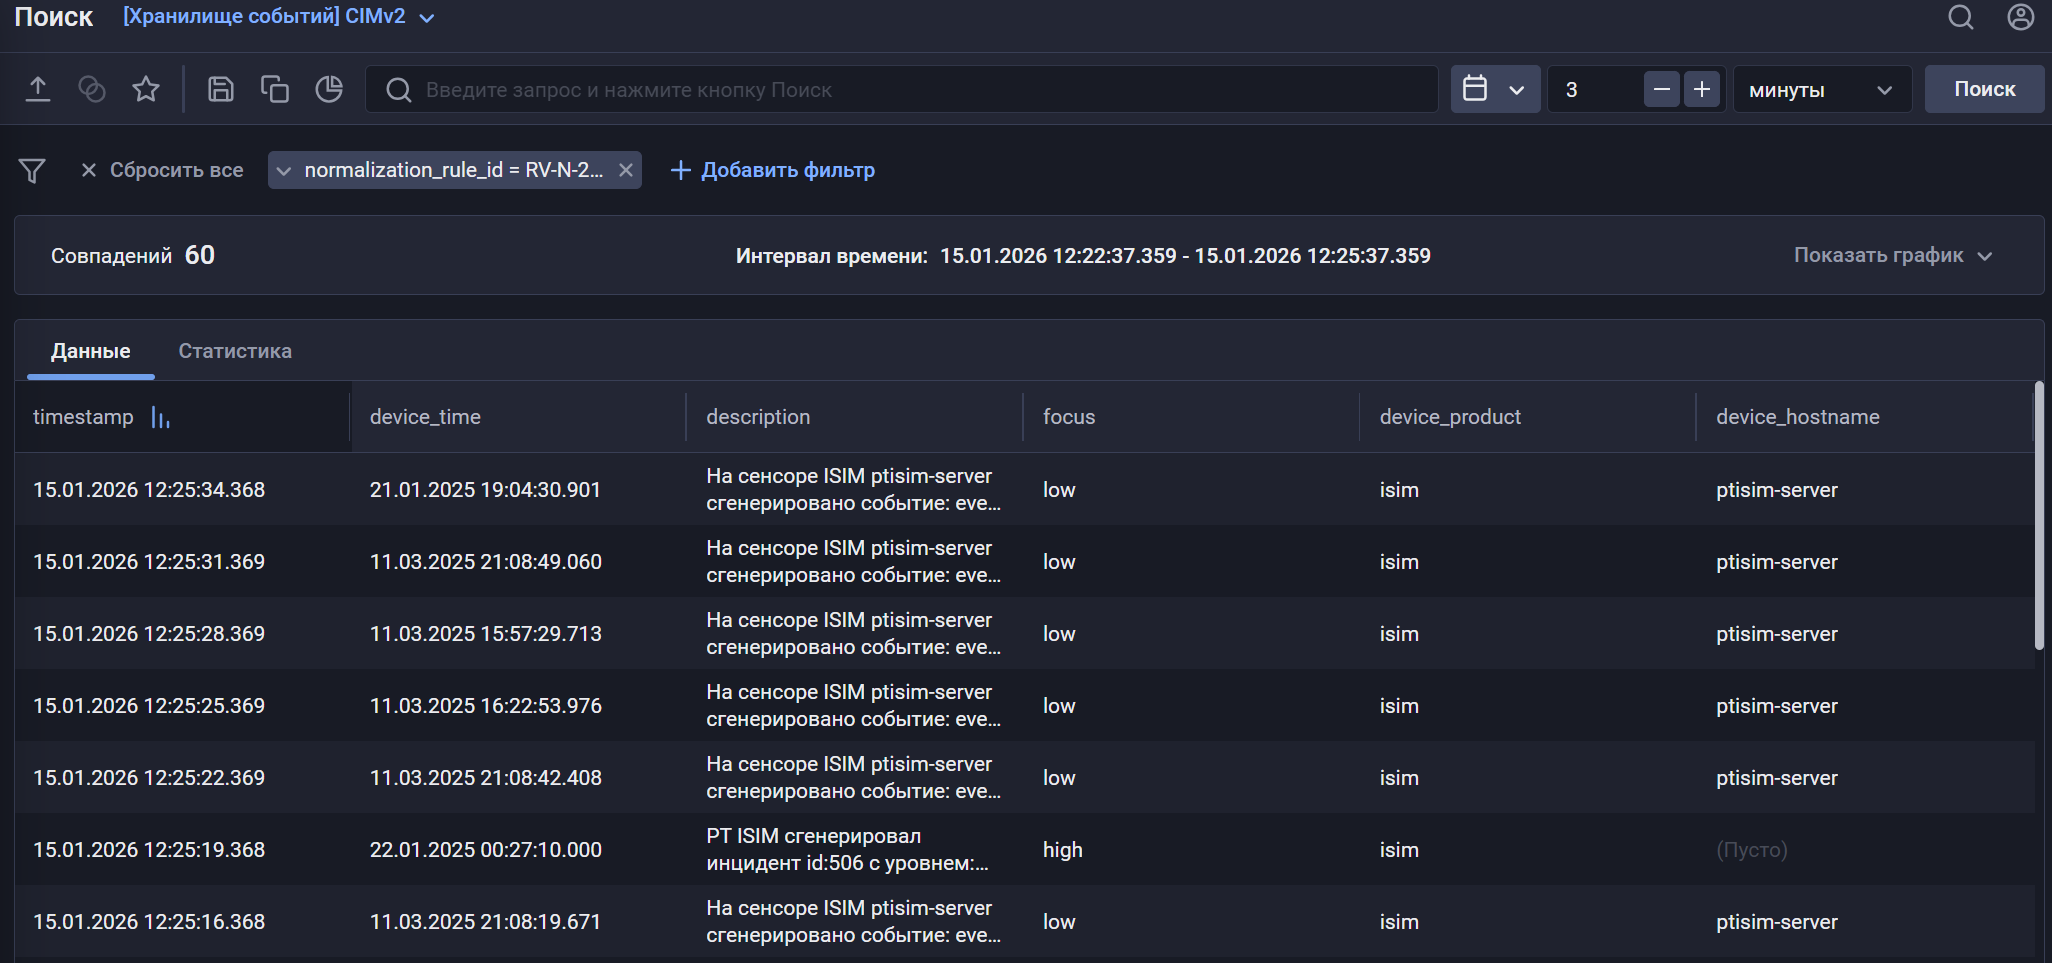Clear all filters with the X icon

(89, 170)
